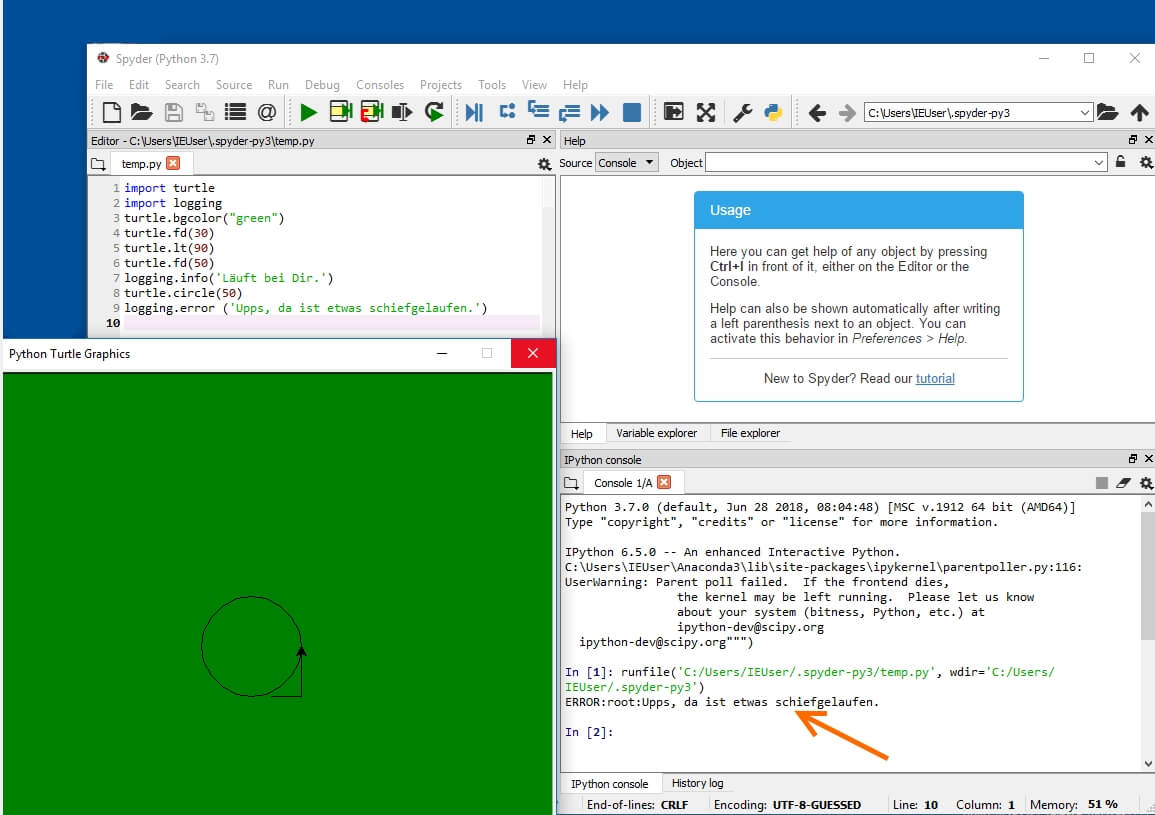
Task: Switch to Variable explorer tab
Action: (x=656, y=433)
